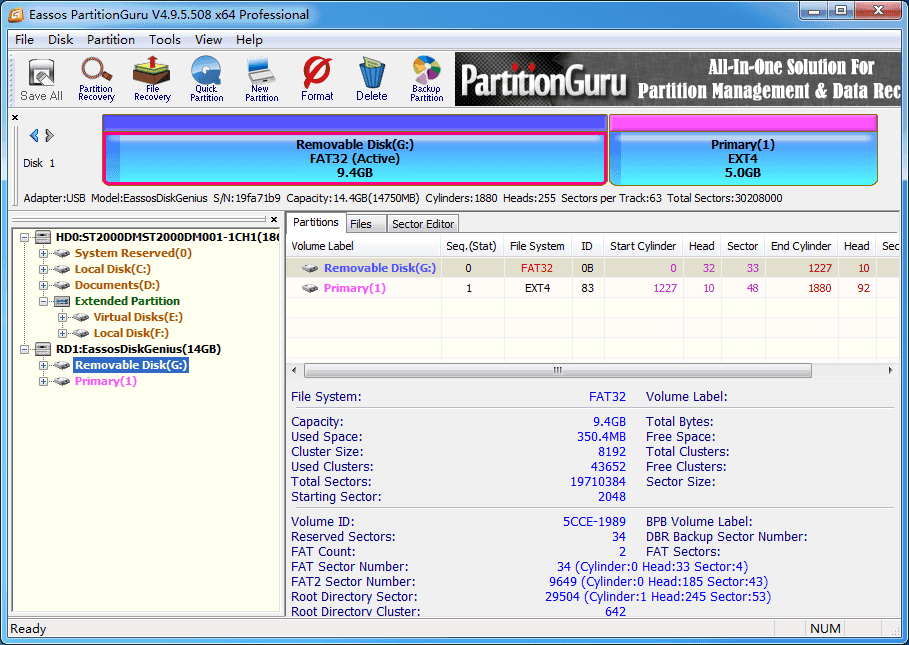Open the Backup Partition tool
The image size is (909, 645).
pyautogui.click(x=426, y=79)
